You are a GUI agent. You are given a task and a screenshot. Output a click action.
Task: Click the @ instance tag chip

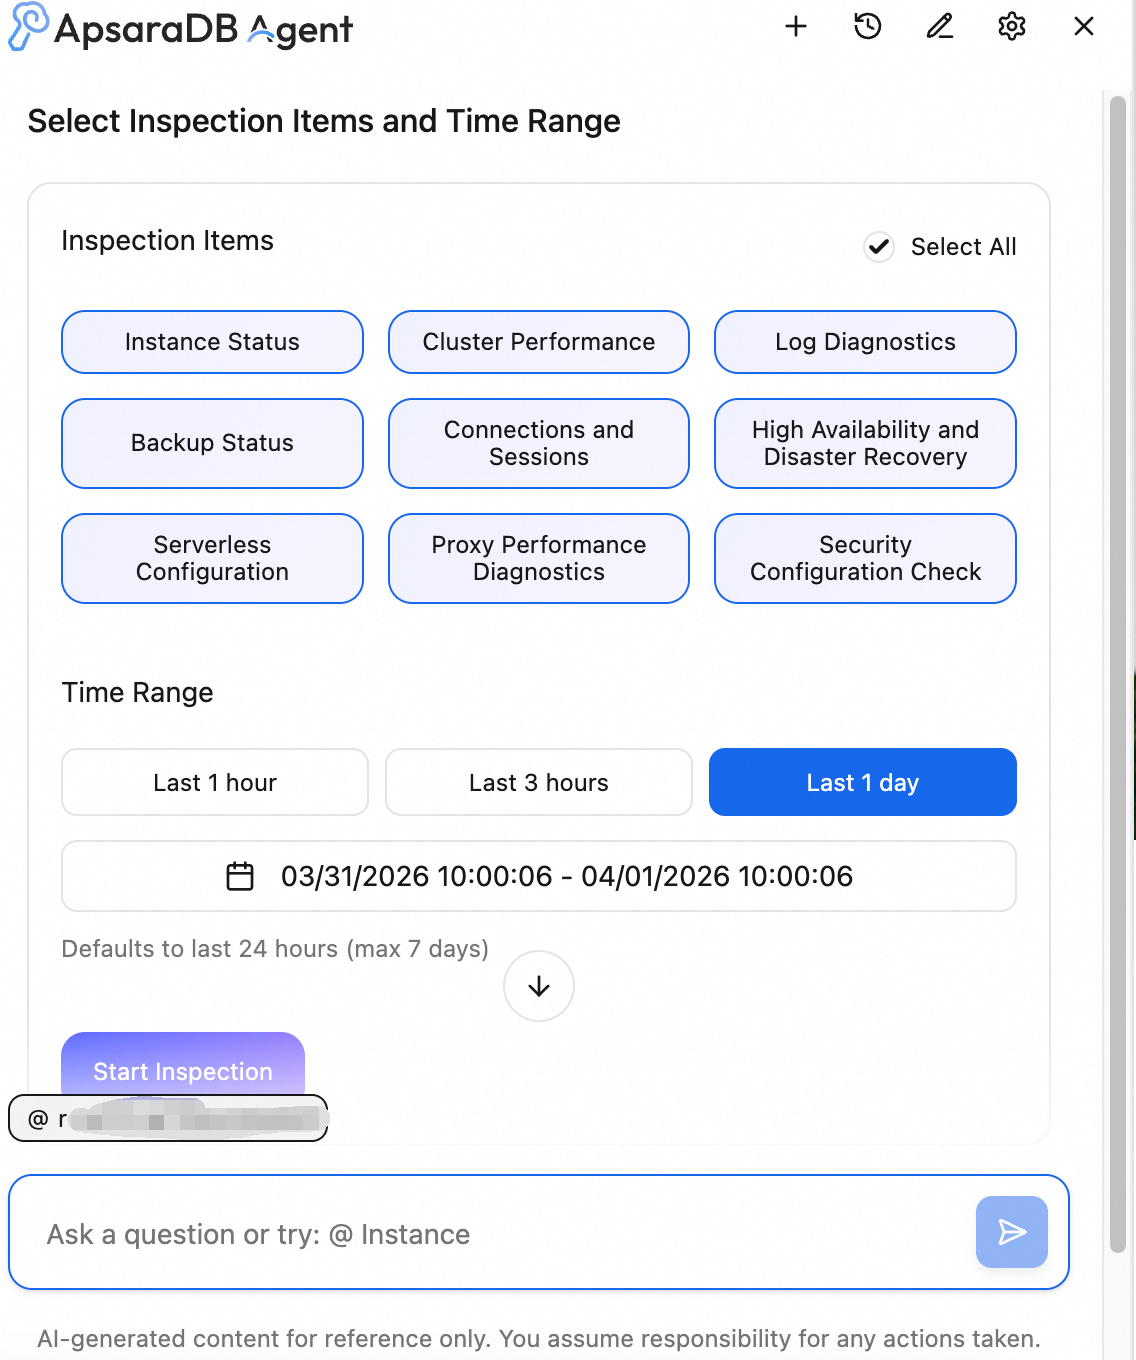click(x=168, y=1118)
